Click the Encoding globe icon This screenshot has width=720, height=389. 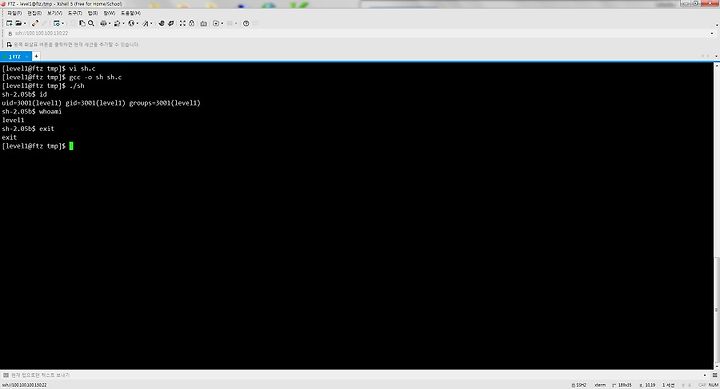click(x=131, y=23)
